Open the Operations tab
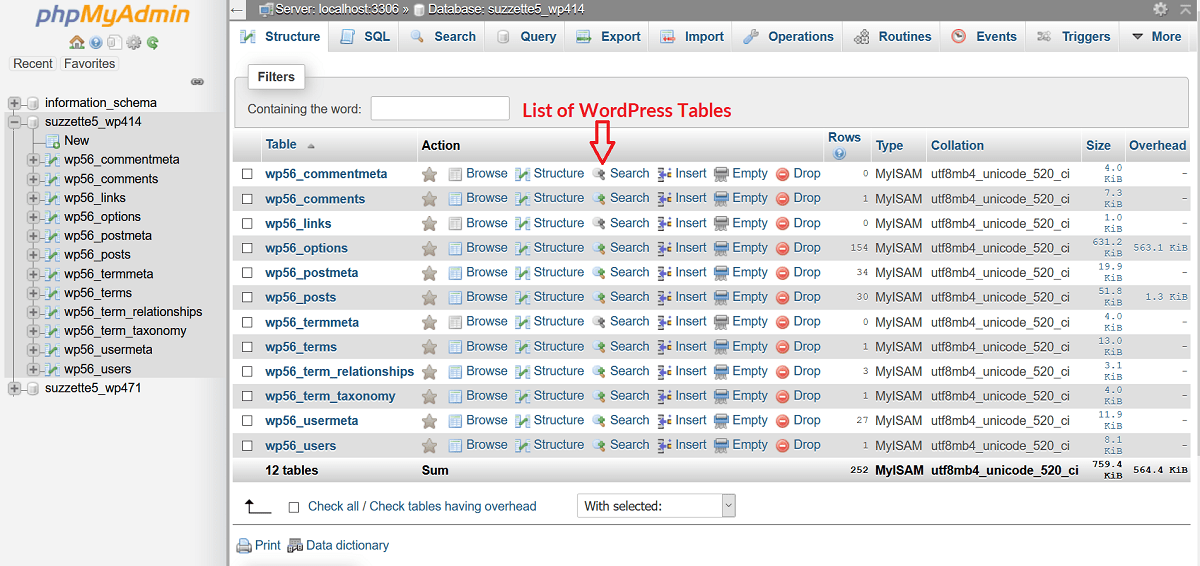 tap(788, 36)
